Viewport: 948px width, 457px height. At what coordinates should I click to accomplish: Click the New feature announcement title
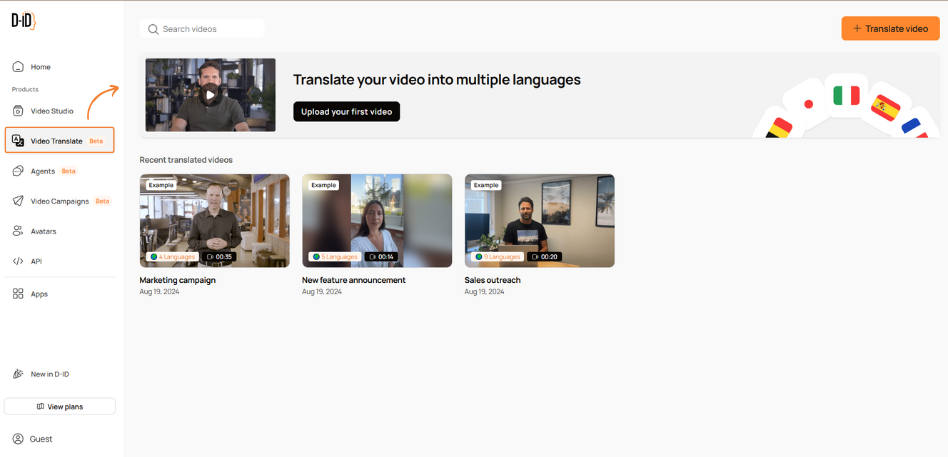[354, 280]
